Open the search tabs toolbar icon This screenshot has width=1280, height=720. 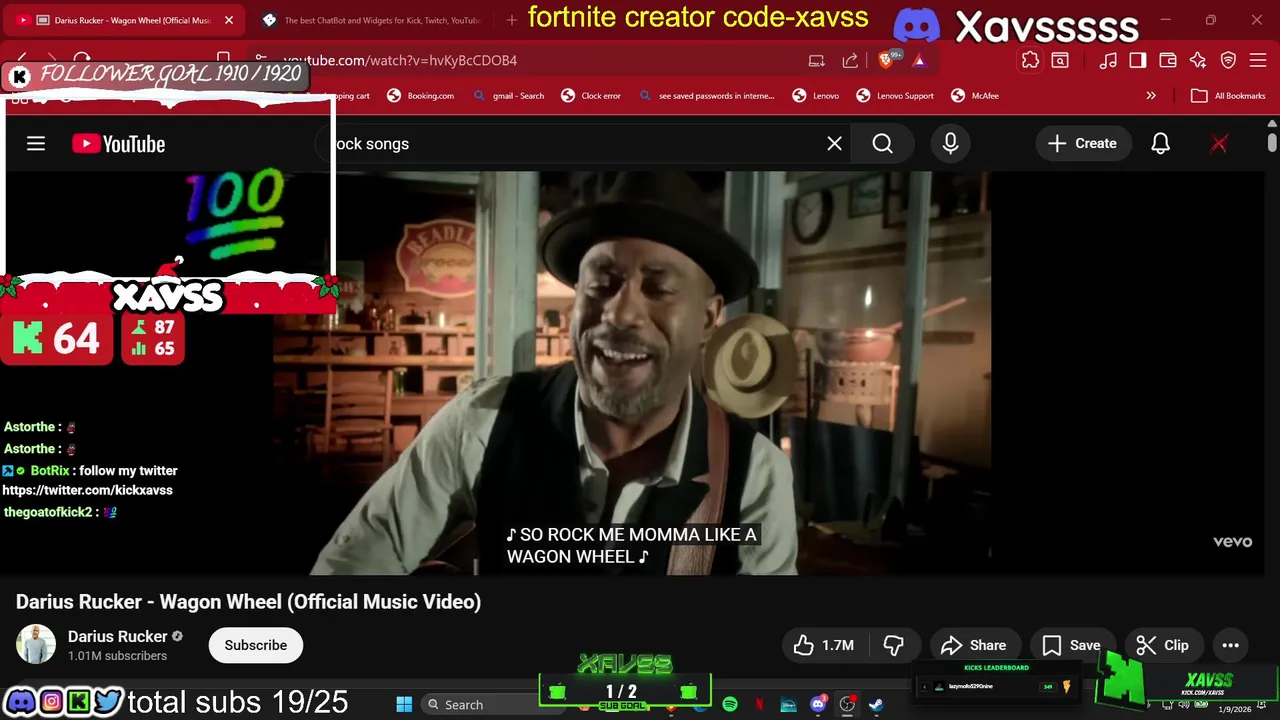1060,61
